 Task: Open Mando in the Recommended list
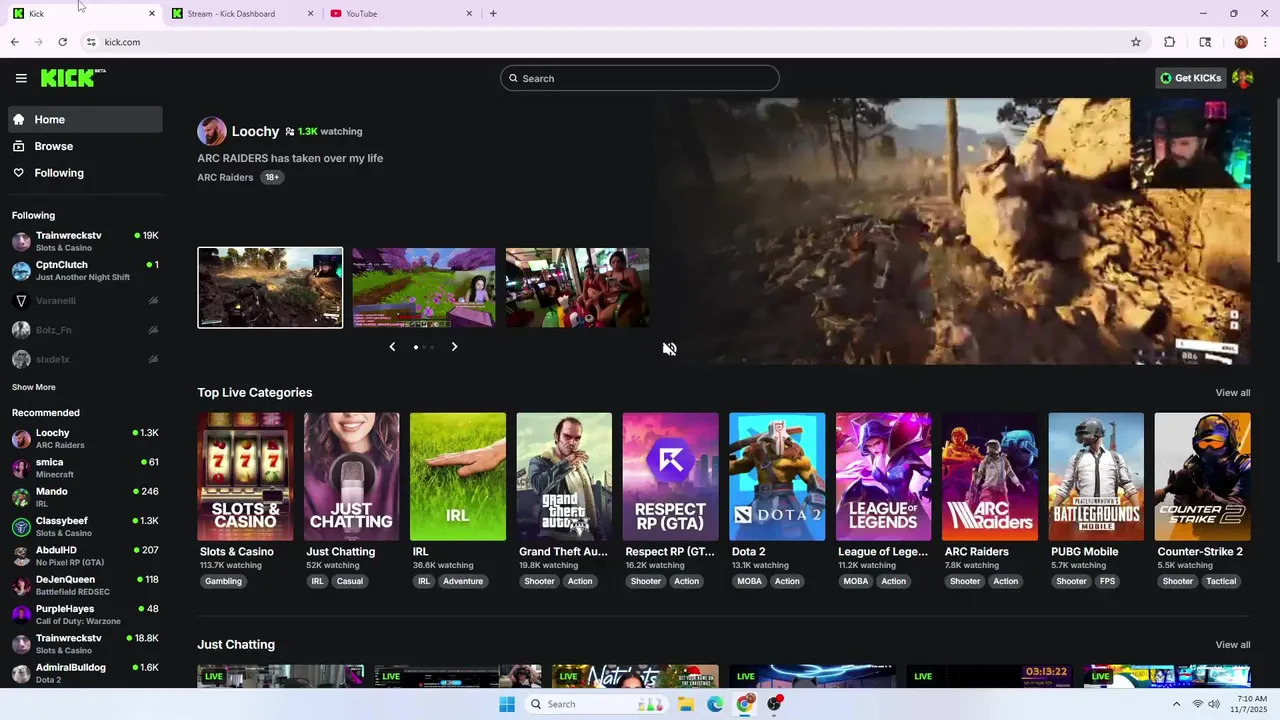point(85,497)
